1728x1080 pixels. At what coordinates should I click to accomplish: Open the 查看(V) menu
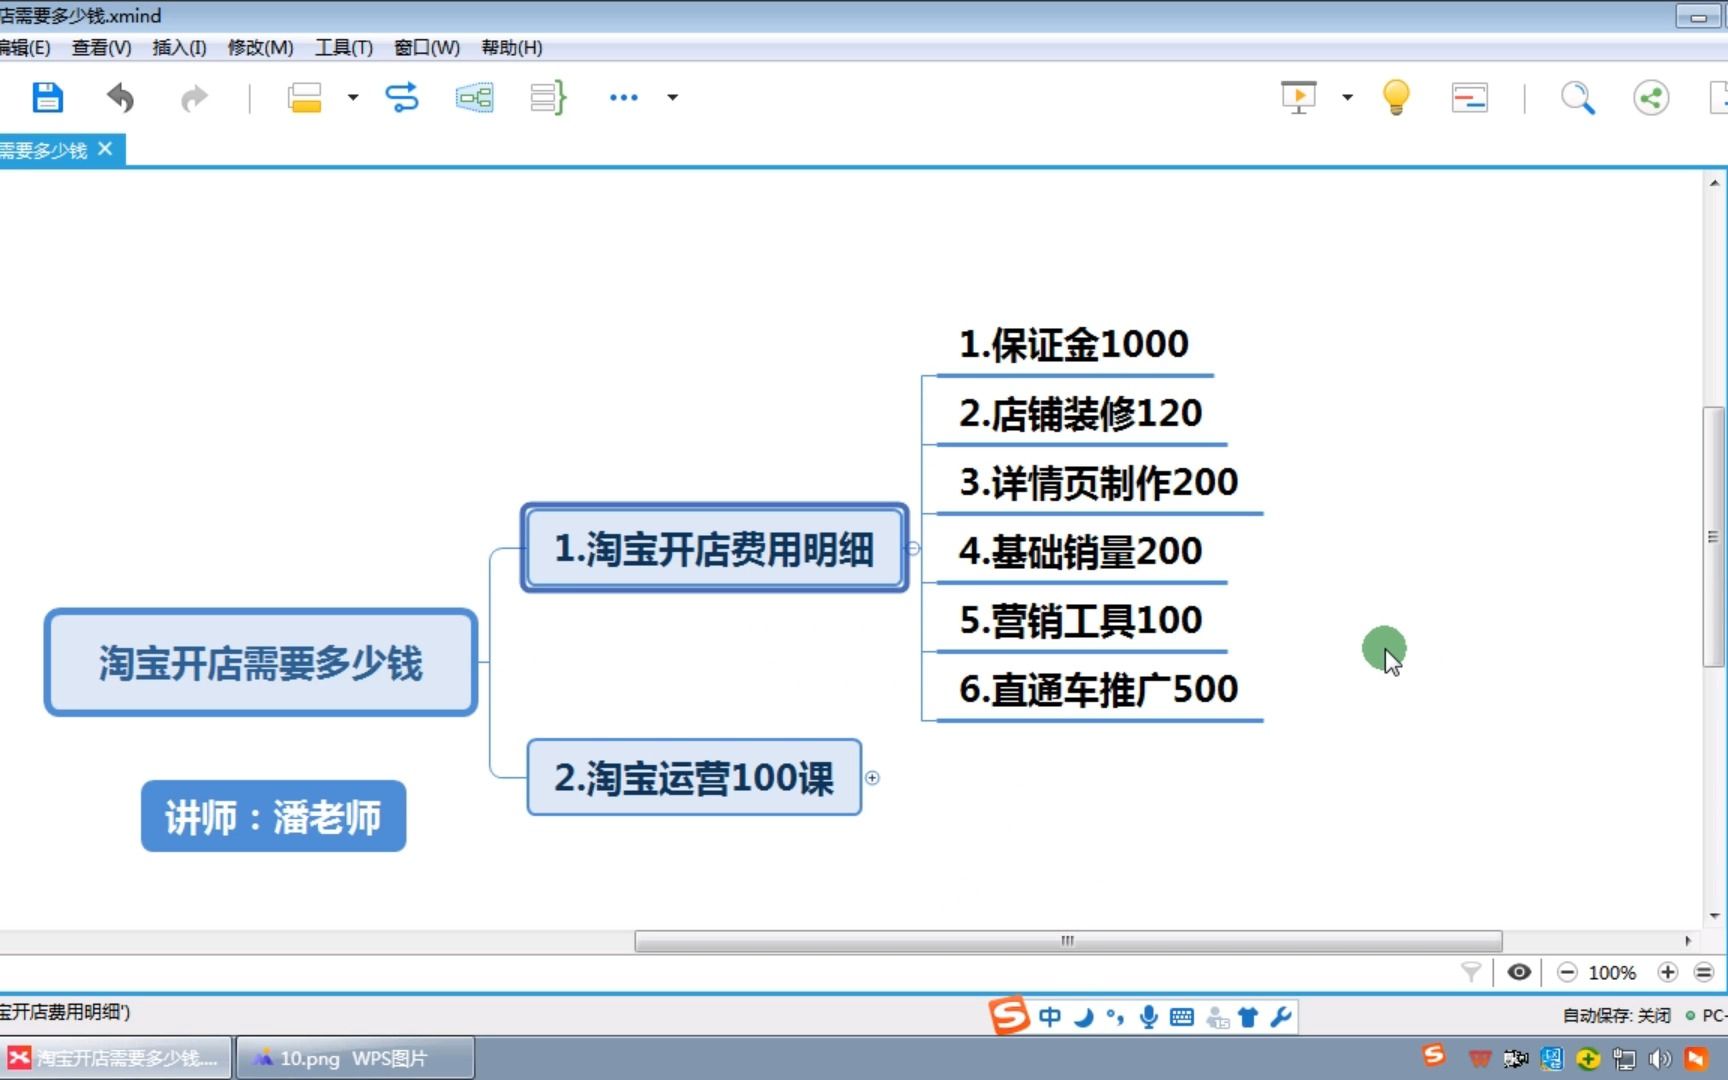pyautogui.click(x=101, y=47)
